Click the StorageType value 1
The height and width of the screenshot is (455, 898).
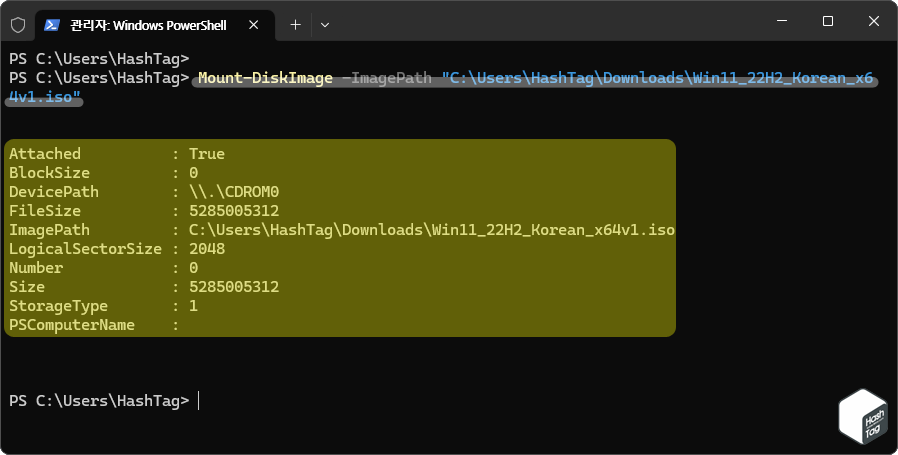(194, 305)
